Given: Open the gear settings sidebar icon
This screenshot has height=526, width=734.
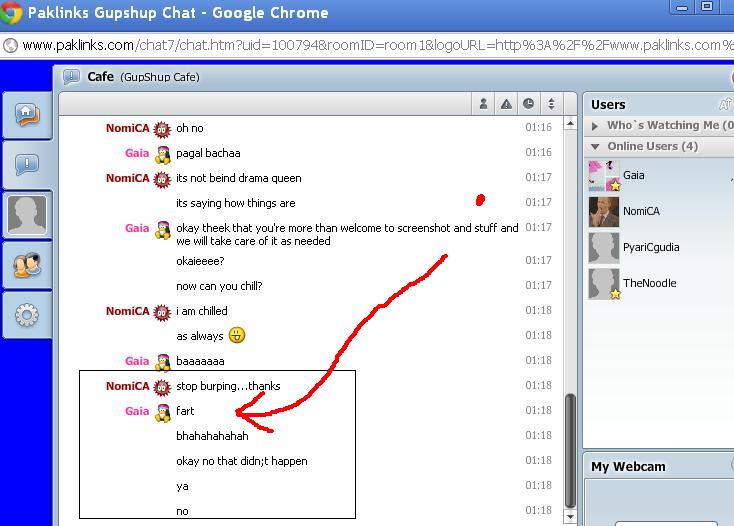Looking at the screenshot, I should 26,316.
